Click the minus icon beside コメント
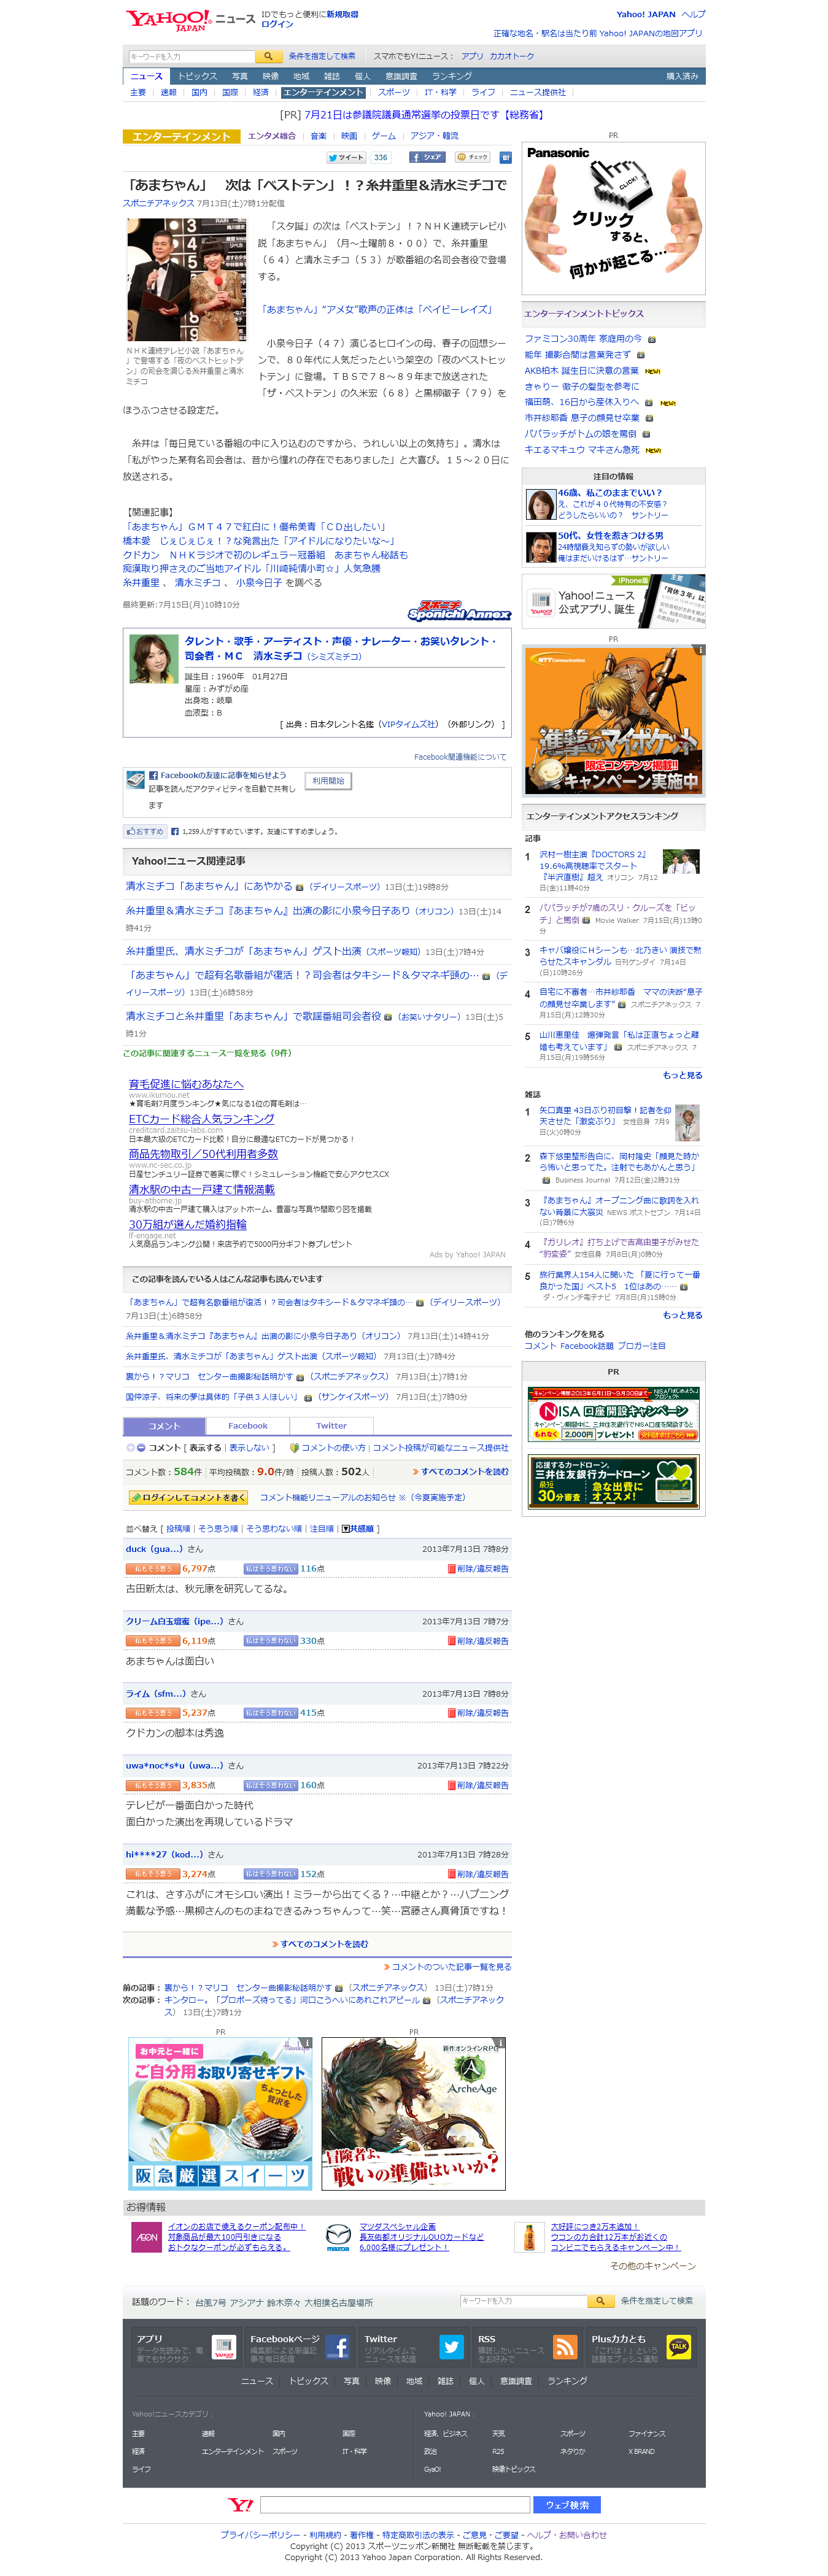This screenshot has height=2576, width=828. [141, 1447]
